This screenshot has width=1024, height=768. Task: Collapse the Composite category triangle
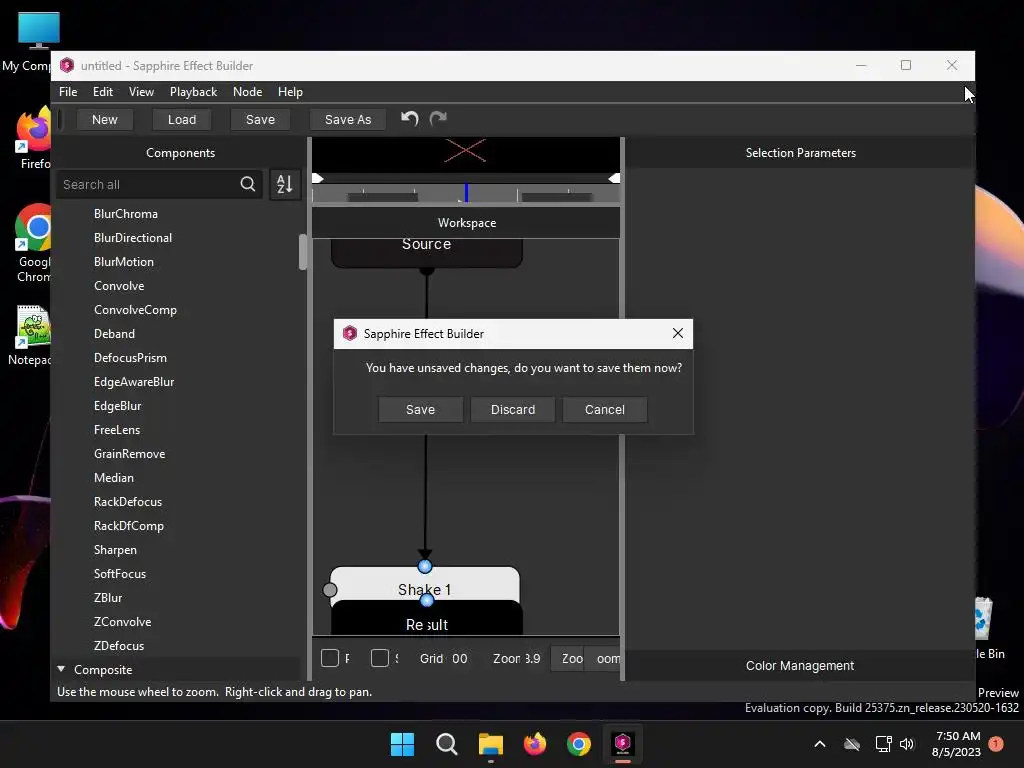(x=61, y=669)
